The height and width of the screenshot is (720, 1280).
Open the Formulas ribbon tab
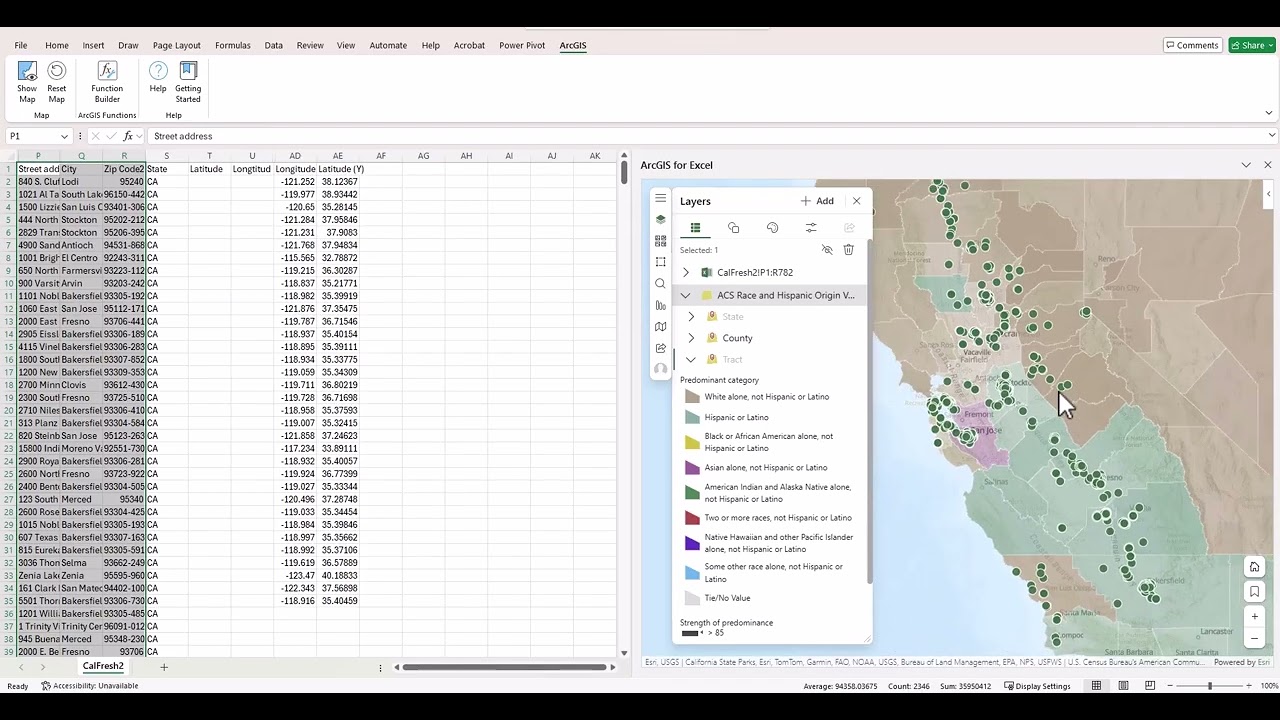[233, 45]
